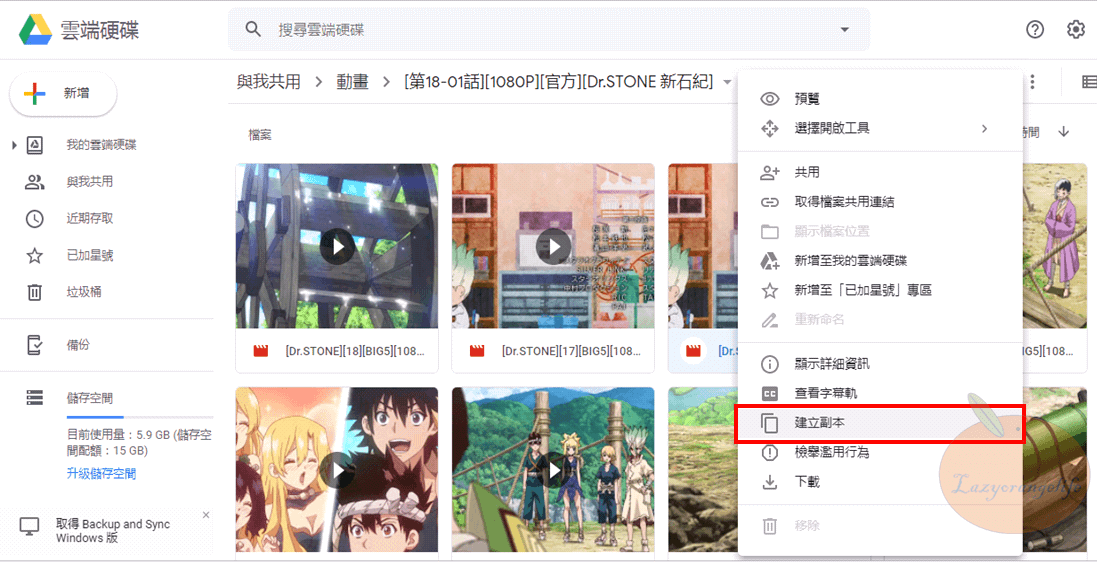
Task: Open 垃圾桶 trash in the sidebar
Action: [x=84, y=292]
